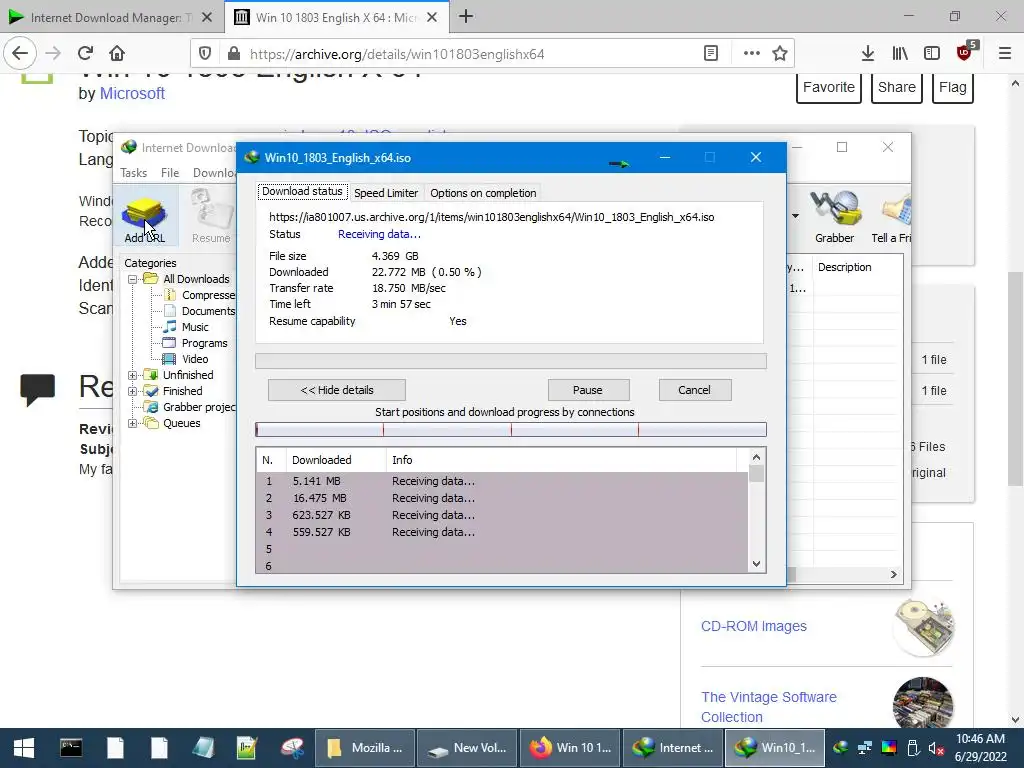The height and width of the screenshot is (768, 1024).
Task: Click IDM list horizontal scroll right arrow
Action: coord(893,575)
